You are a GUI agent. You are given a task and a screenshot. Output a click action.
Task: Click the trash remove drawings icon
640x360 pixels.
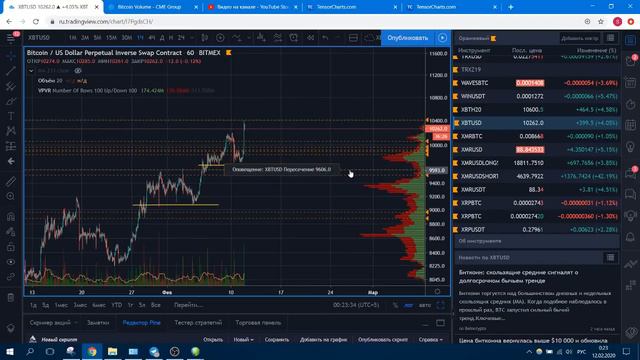pos(11,297)
